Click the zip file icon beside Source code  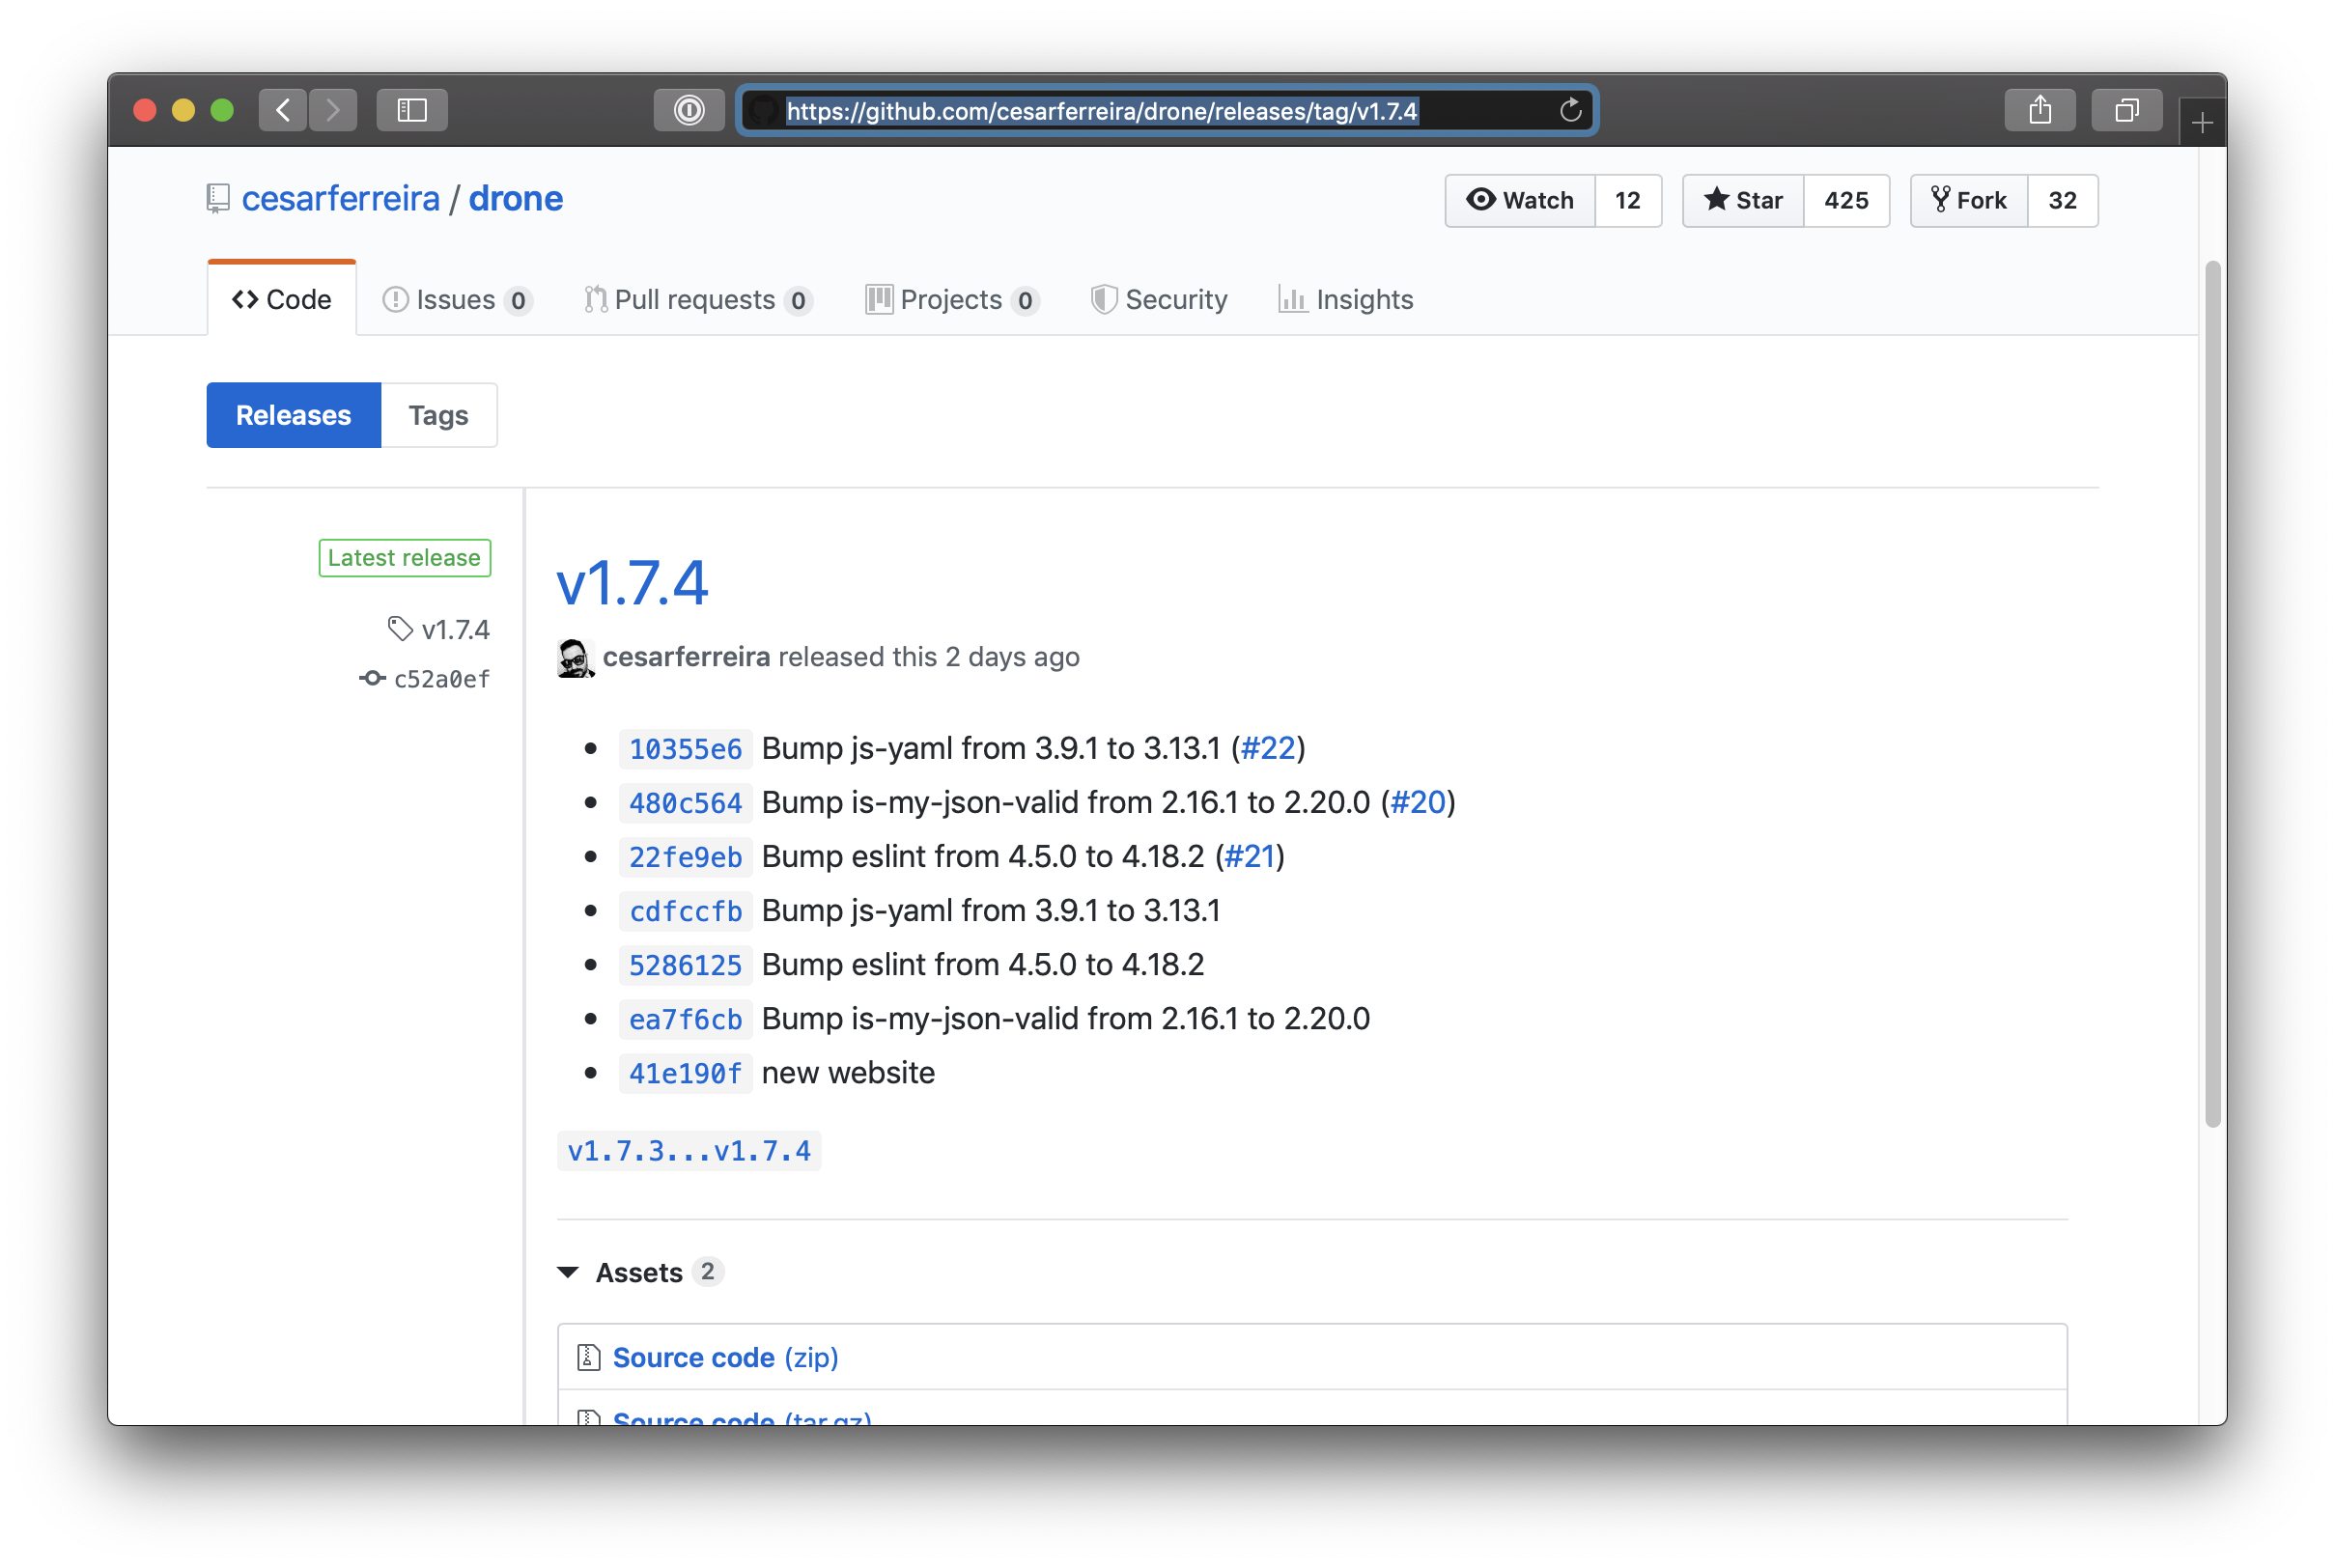point(589,1357)
